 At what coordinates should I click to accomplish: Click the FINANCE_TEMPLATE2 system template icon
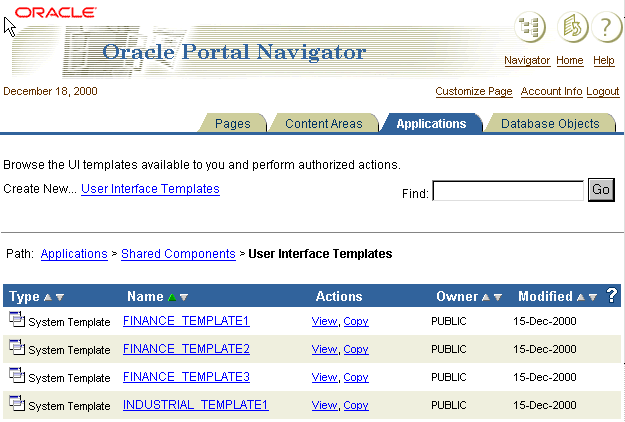[x=16, y=348]
